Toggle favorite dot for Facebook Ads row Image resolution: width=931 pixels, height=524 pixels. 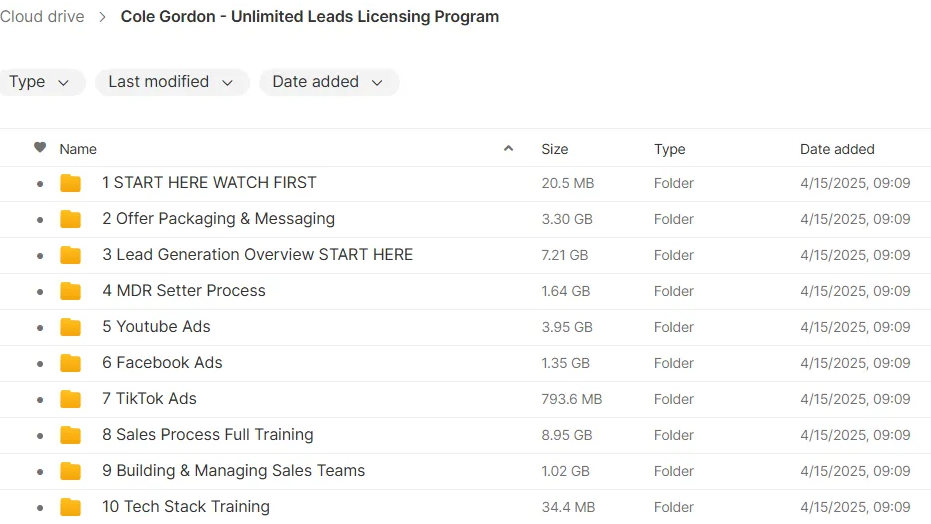point(40,364)
